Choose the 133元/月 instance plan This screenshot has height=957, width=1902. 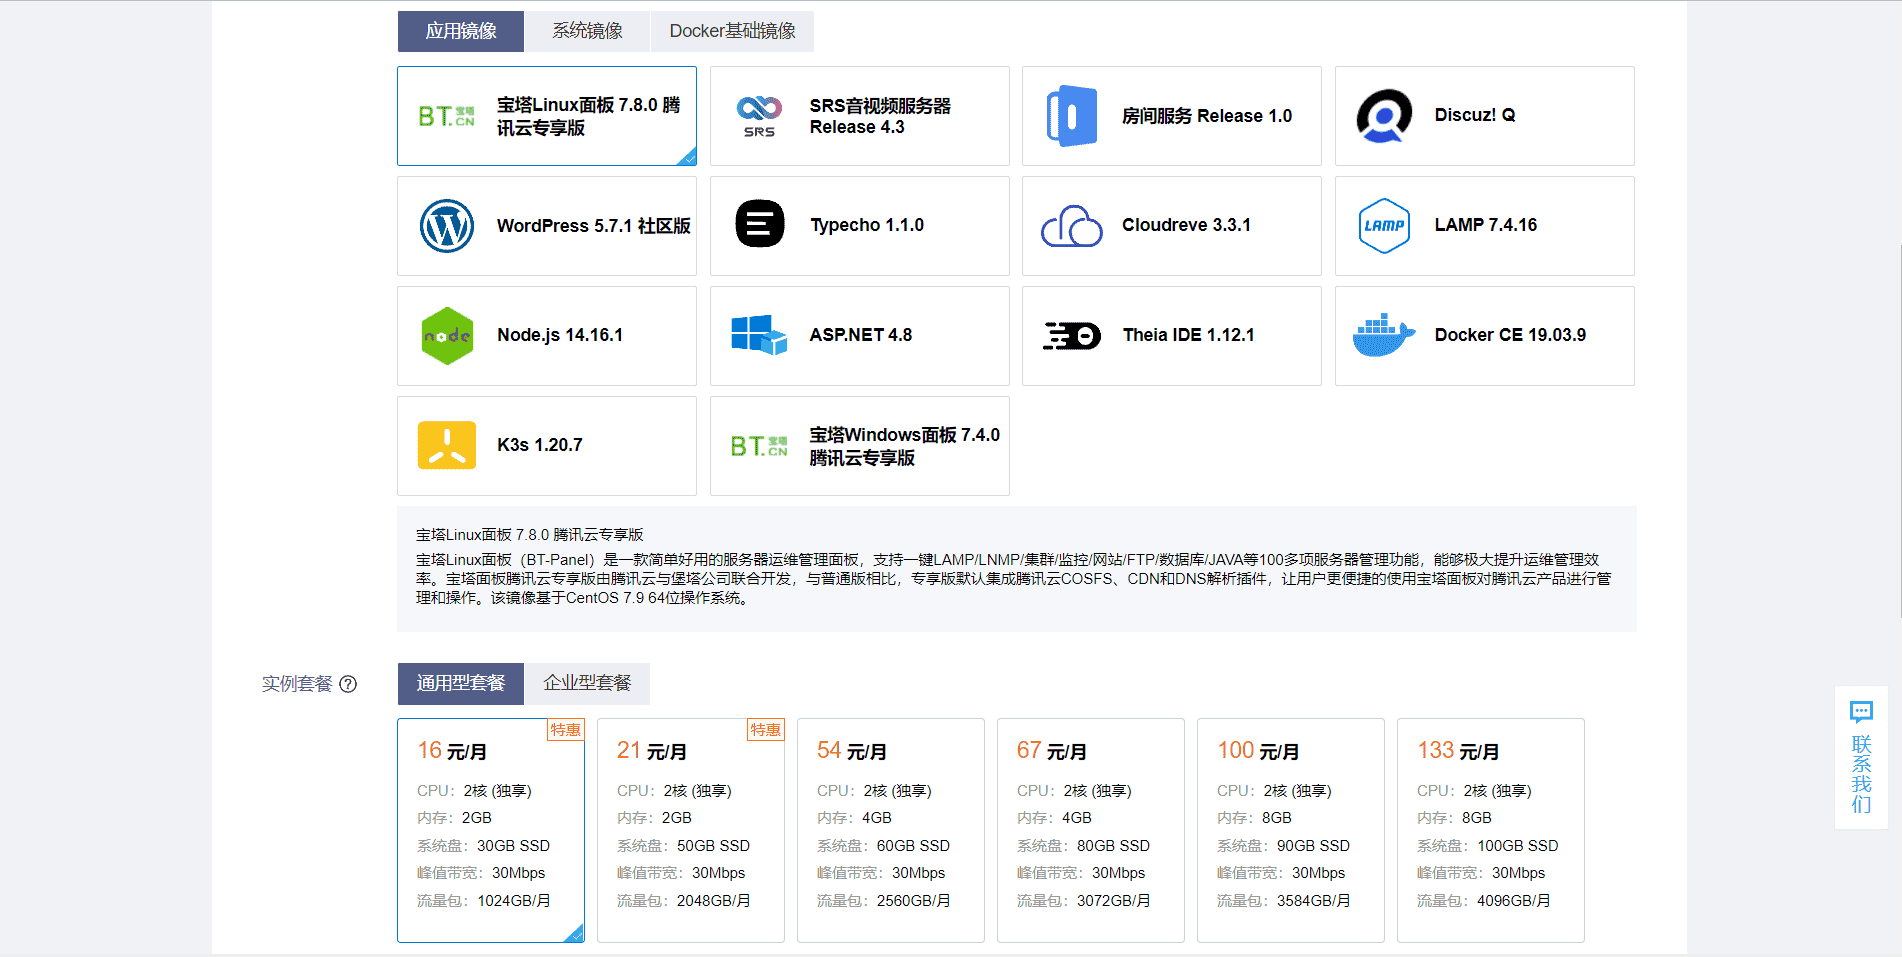point(1489,830)
